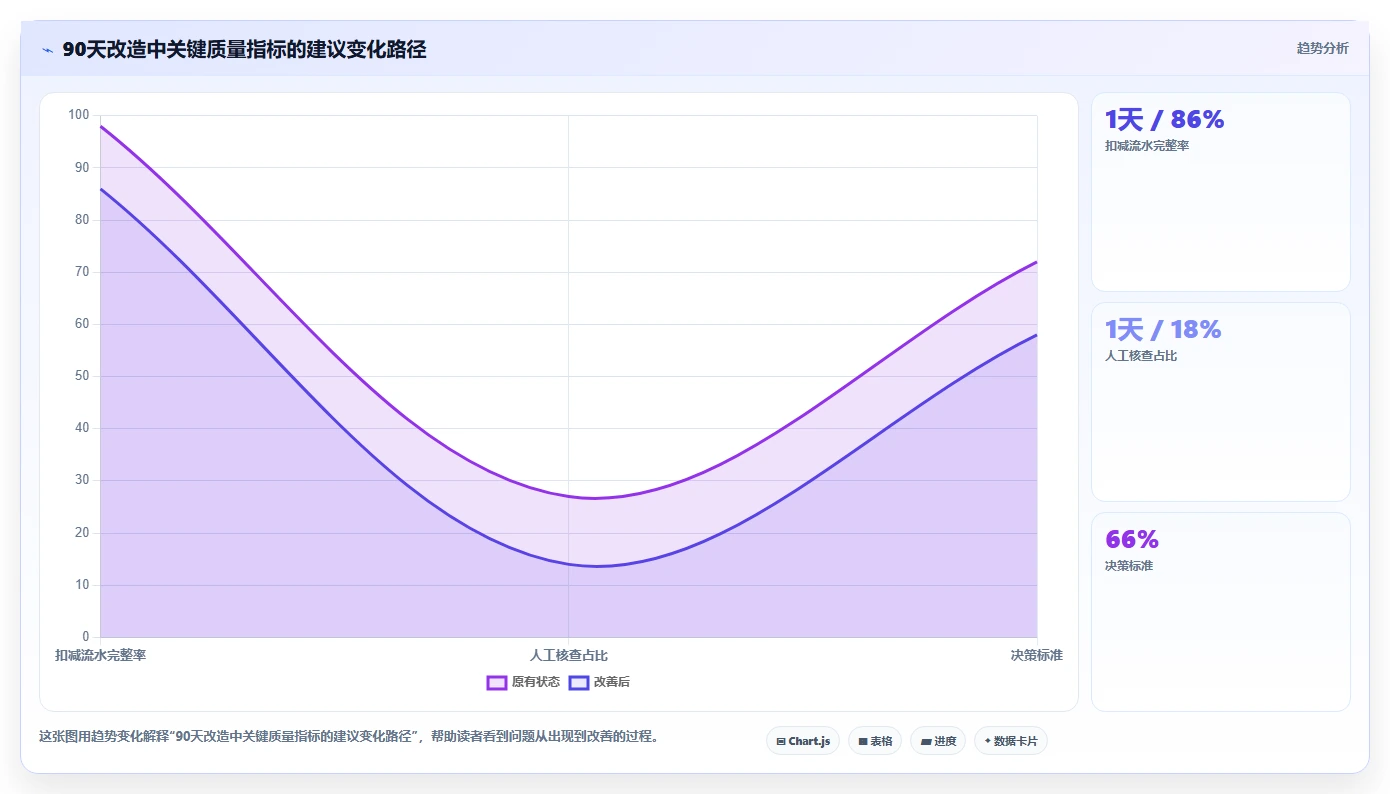Click the 100 y-axis tick label
Viewport: 1390px width, 794px height.
tap(79, 115)
